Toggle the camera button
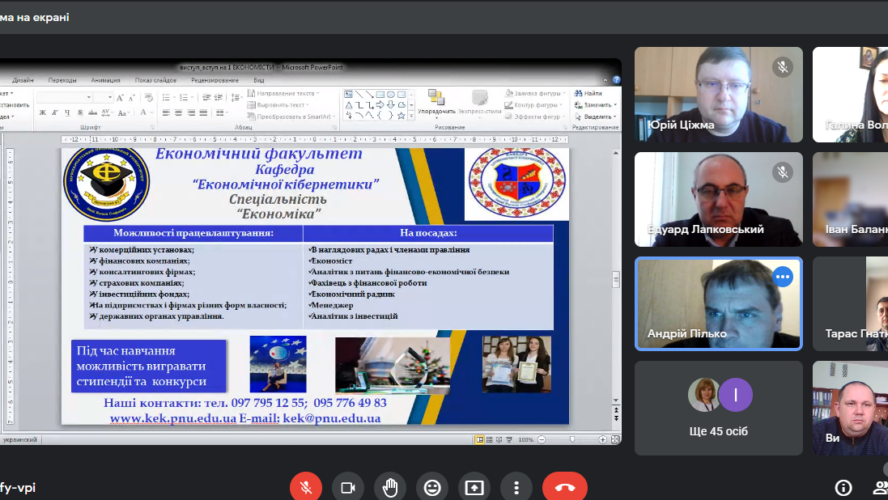The height and width of the screenshot is (500, 888). pyautogui.click(x=348, y=488)
